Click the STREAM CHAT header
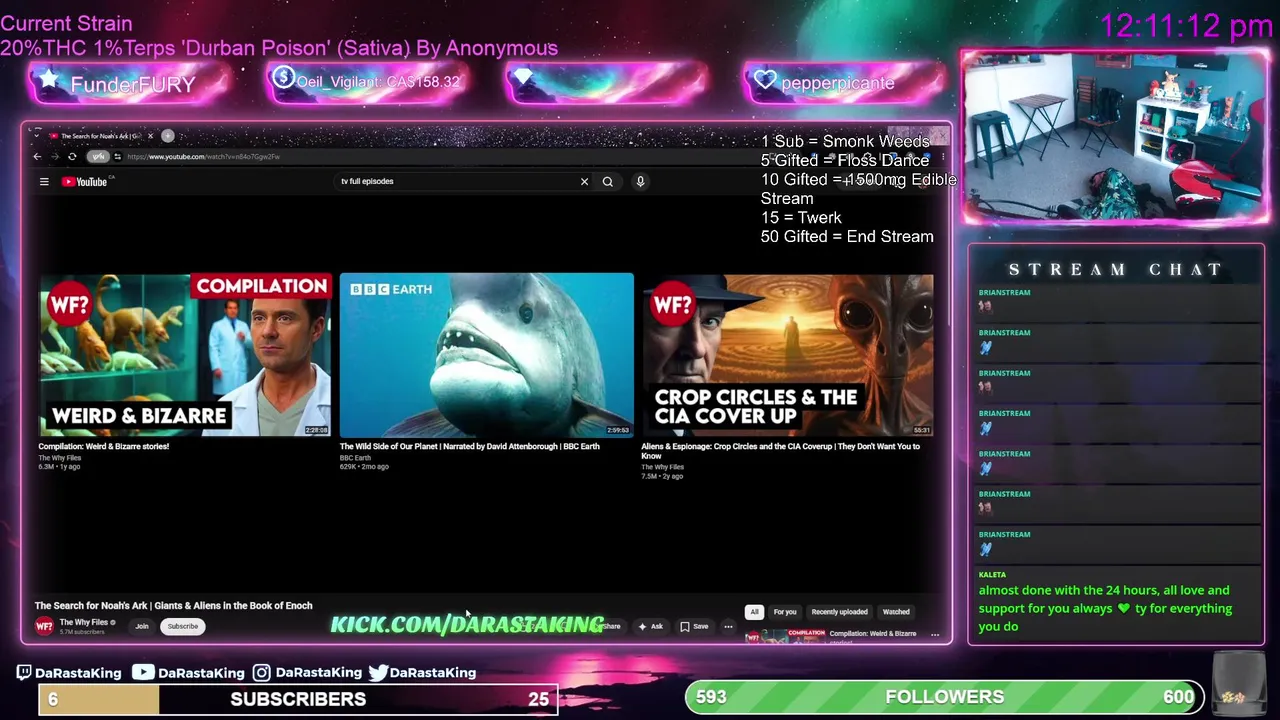 pyautogui.click(x=1115, y=269)
